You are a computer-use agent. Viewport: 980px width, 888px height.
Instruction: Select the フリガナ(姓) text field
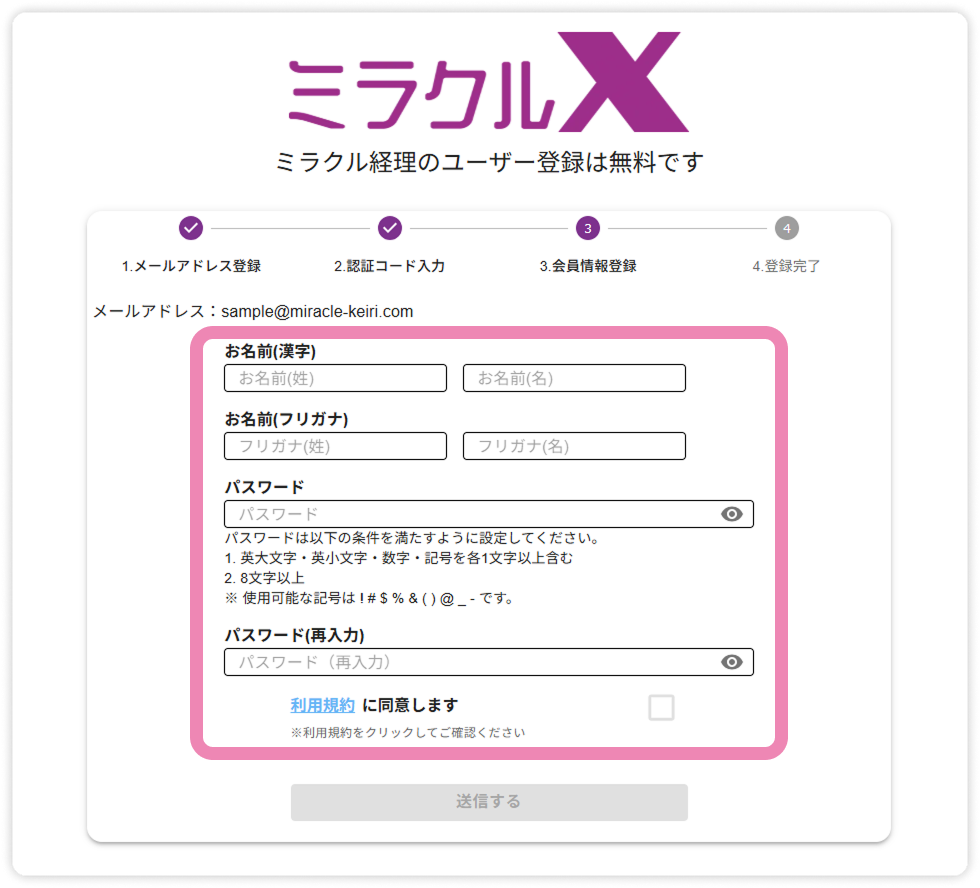coord(335,446)
